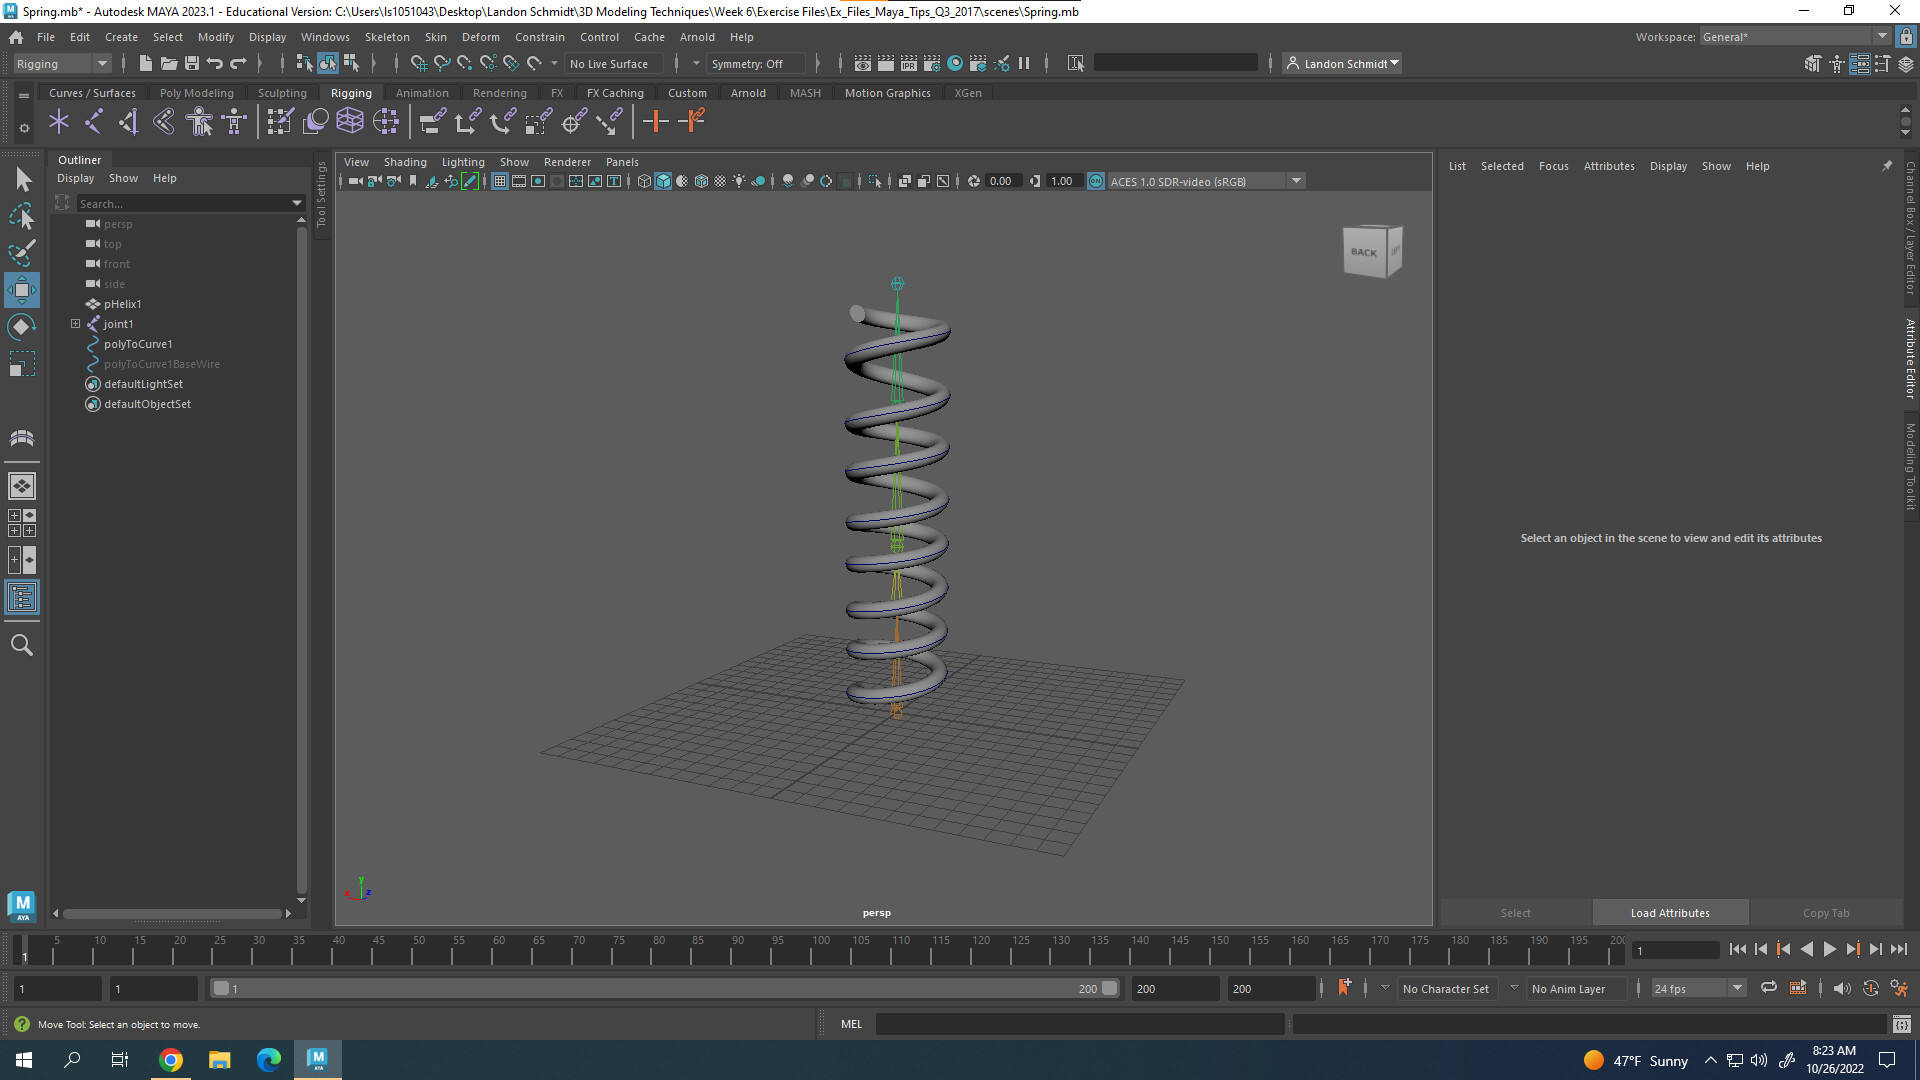Click the Isolate Select icon in panel toolbar
The height and width of the screenshot is (1080, 1920).
(x=876, y=181)
